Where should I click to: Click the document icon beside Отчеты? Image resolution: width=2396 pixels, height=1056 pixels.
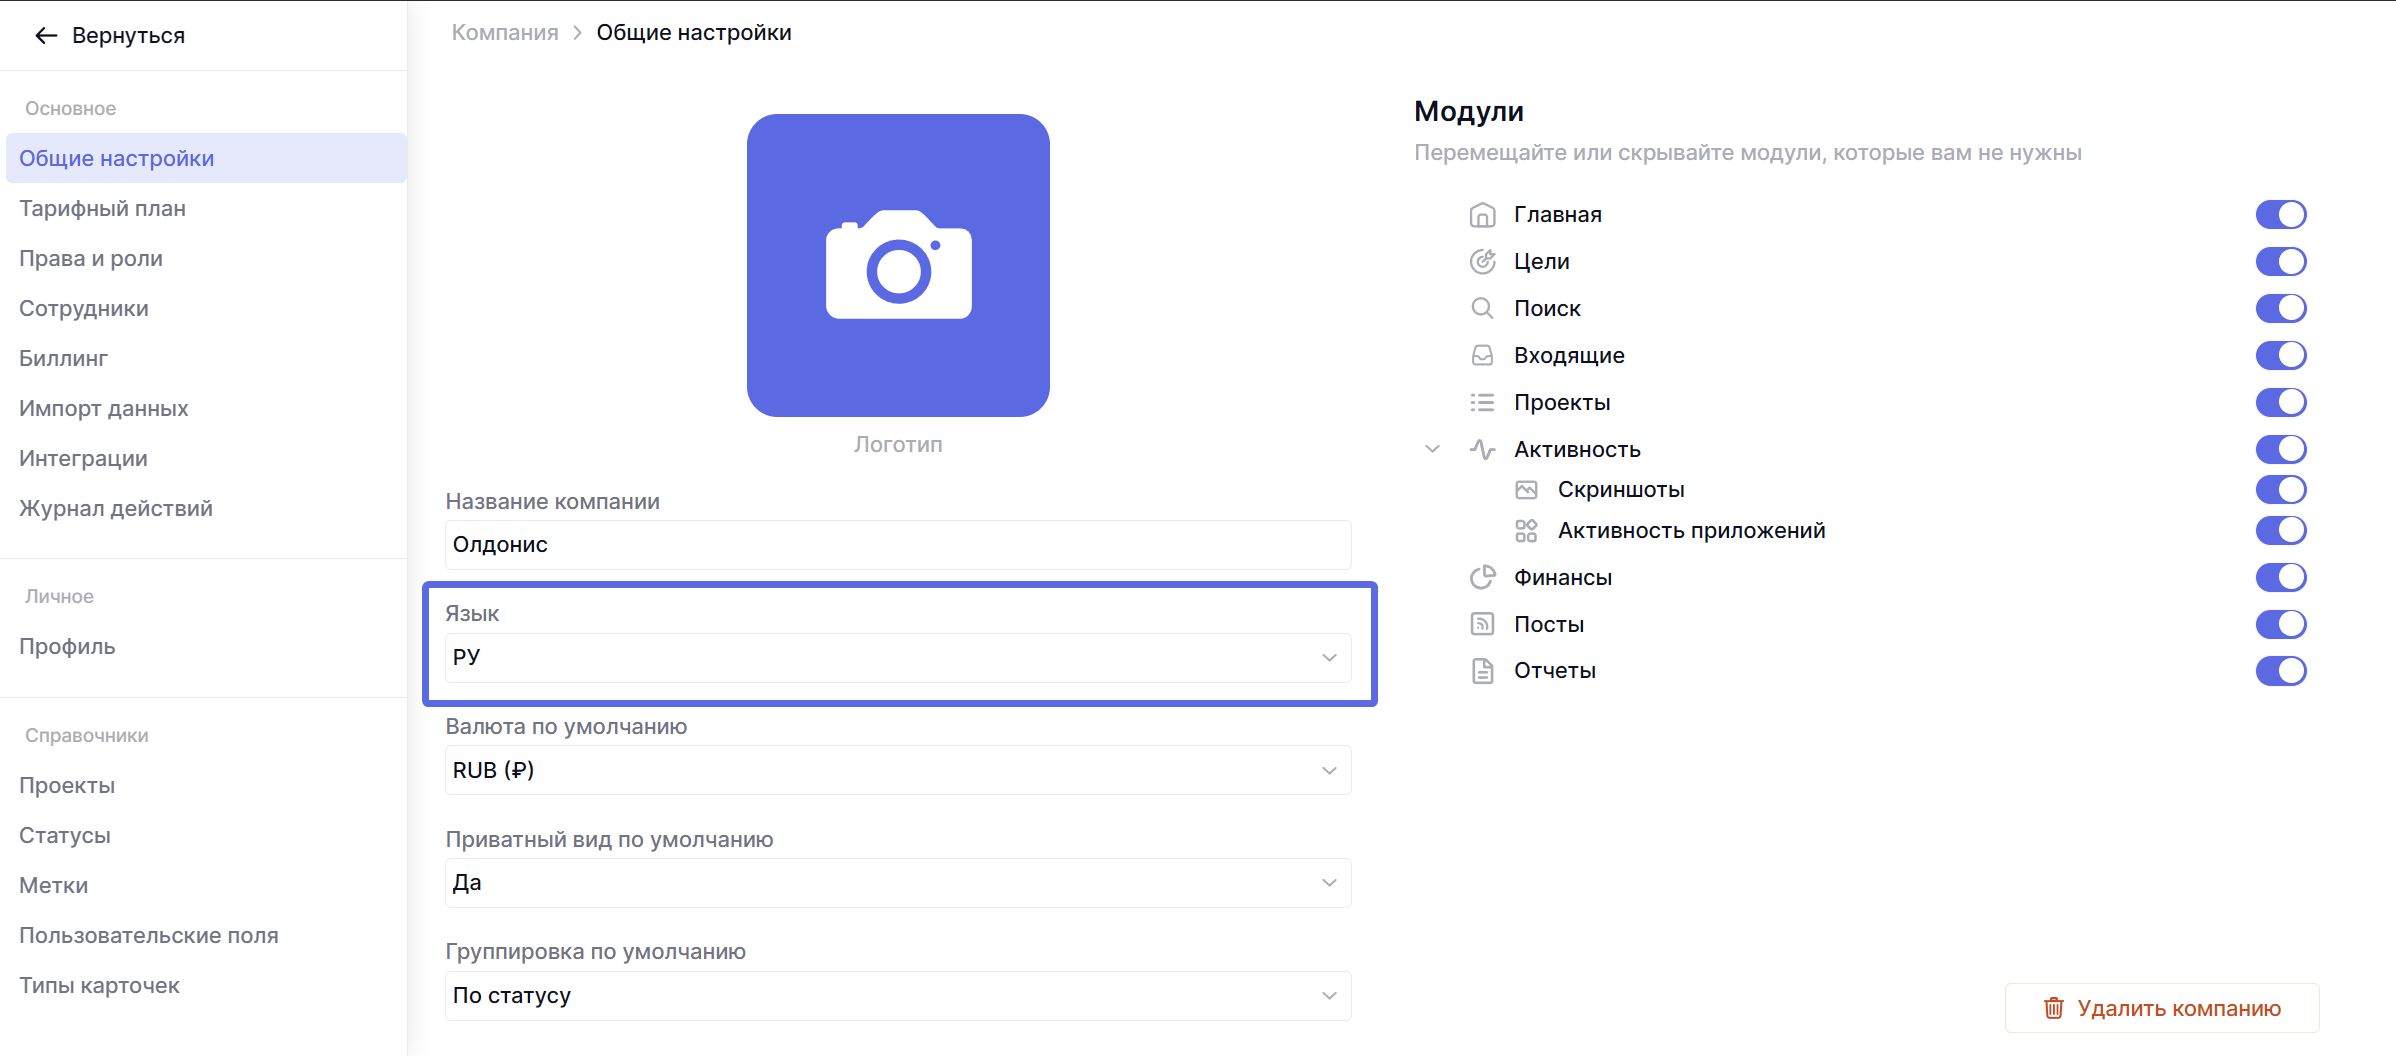(x=1482, y=671)
